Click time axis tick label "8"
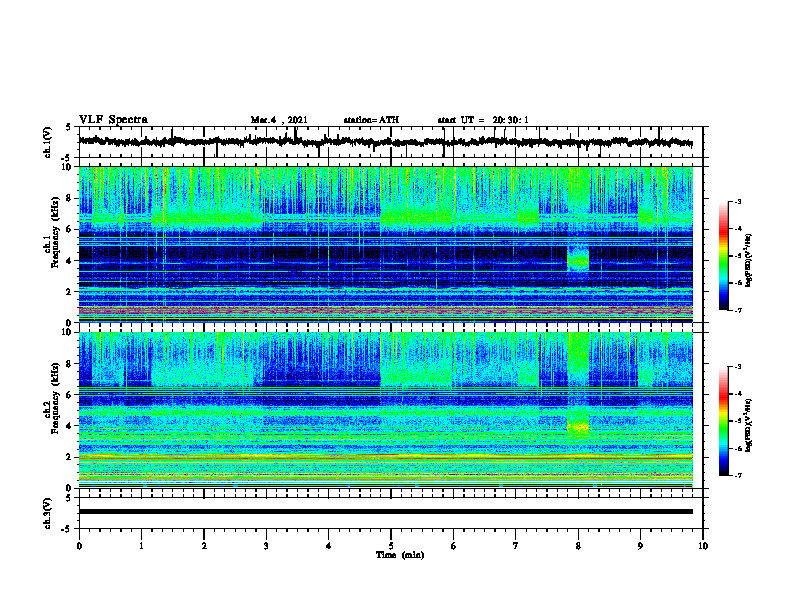 578,546
